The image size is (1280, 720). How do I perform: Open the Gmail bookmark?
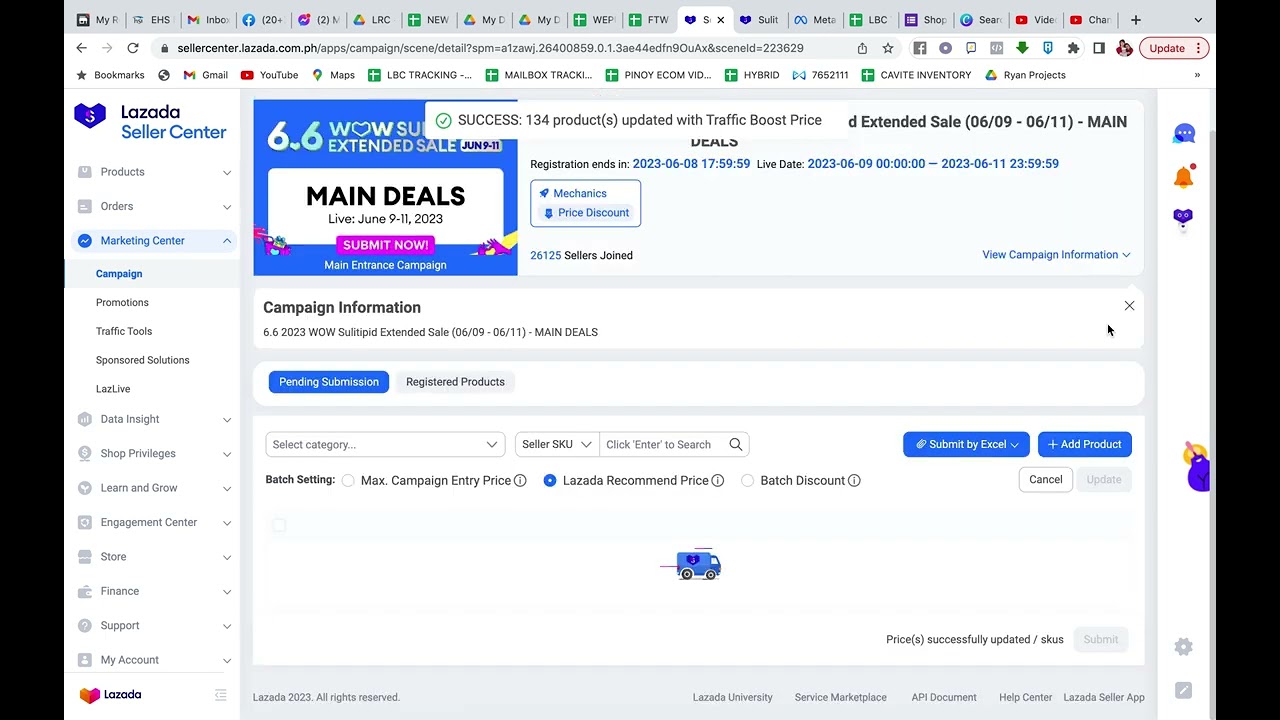pos(205,75)
